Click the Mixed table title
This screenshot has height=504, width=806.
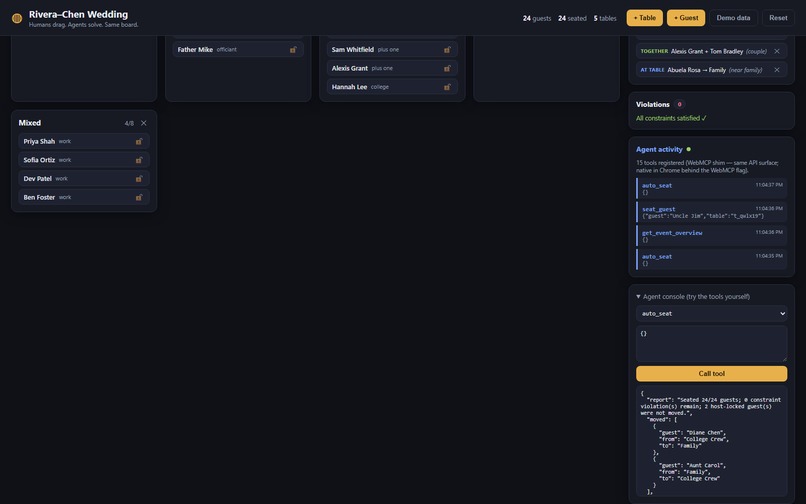coord(30,123)
